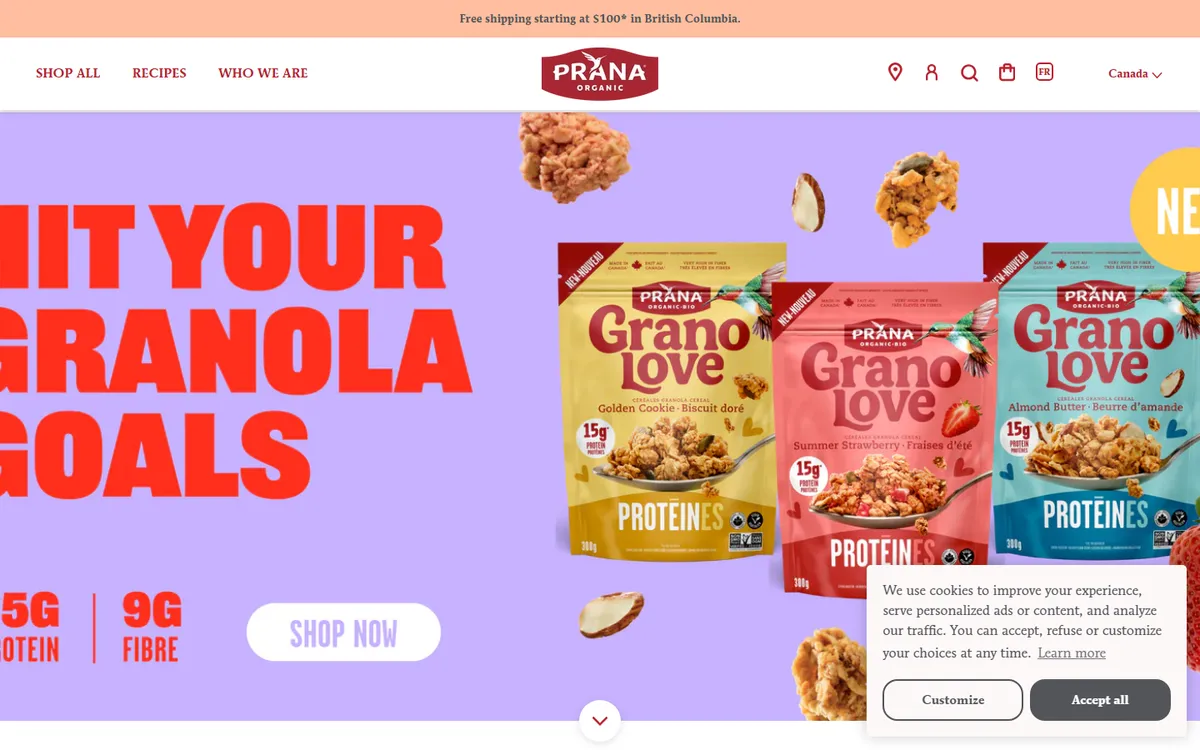The height and width of the screenshot is (750, 1200).
Task: Customize cookie preferences
Action: pos(952,700)
